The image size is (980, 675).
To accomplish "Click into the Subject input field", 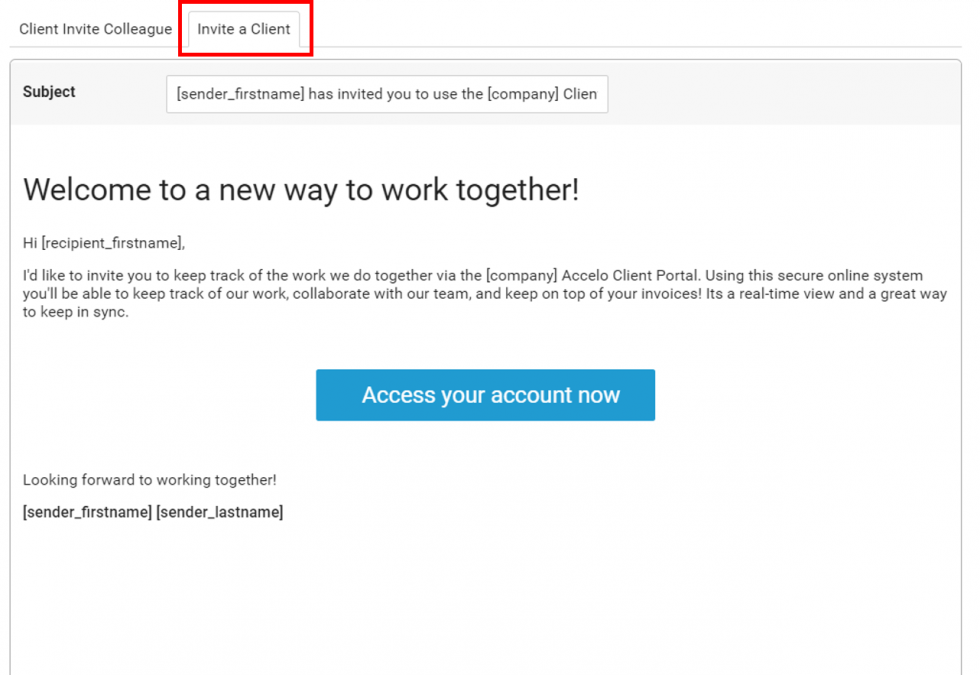I will pos(386,94).
